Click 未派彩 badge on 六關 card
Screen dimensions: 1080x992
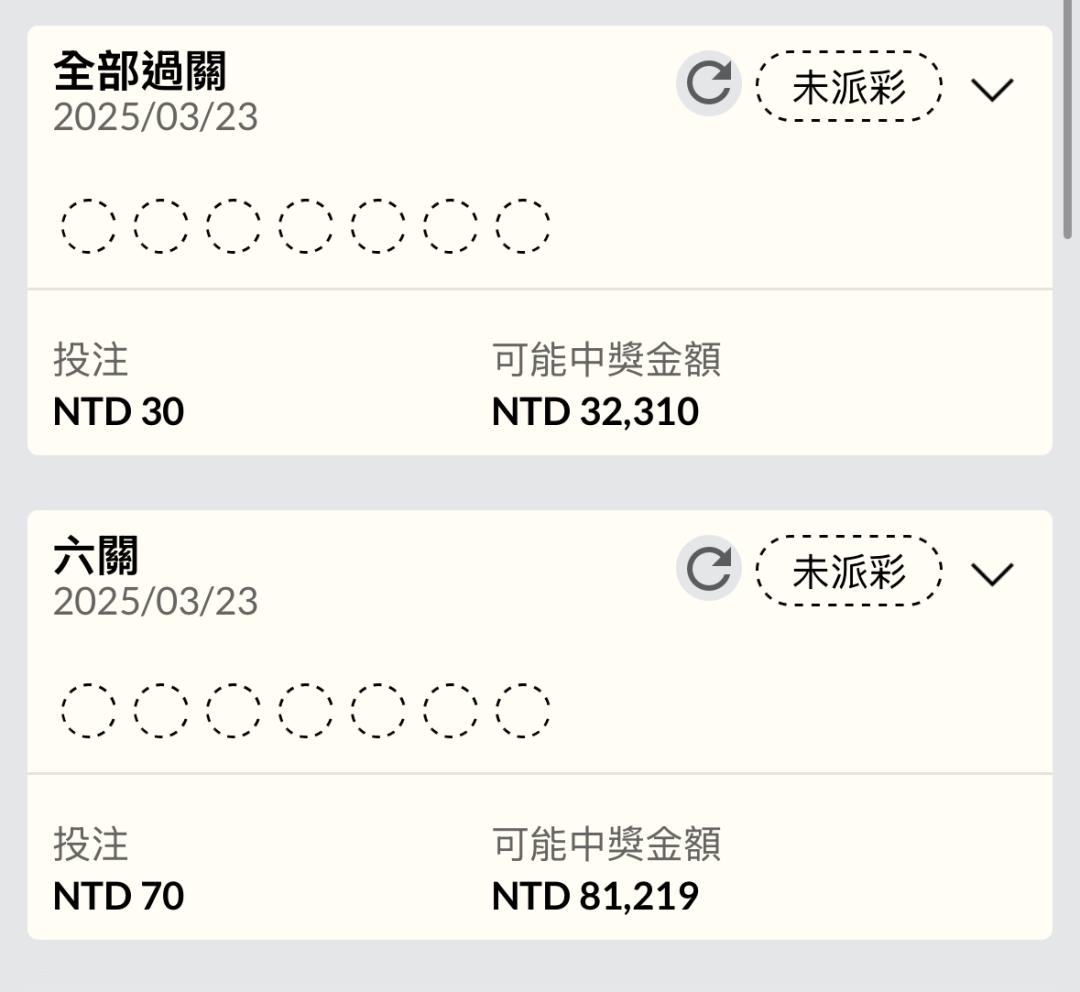(x=849, y=571)
